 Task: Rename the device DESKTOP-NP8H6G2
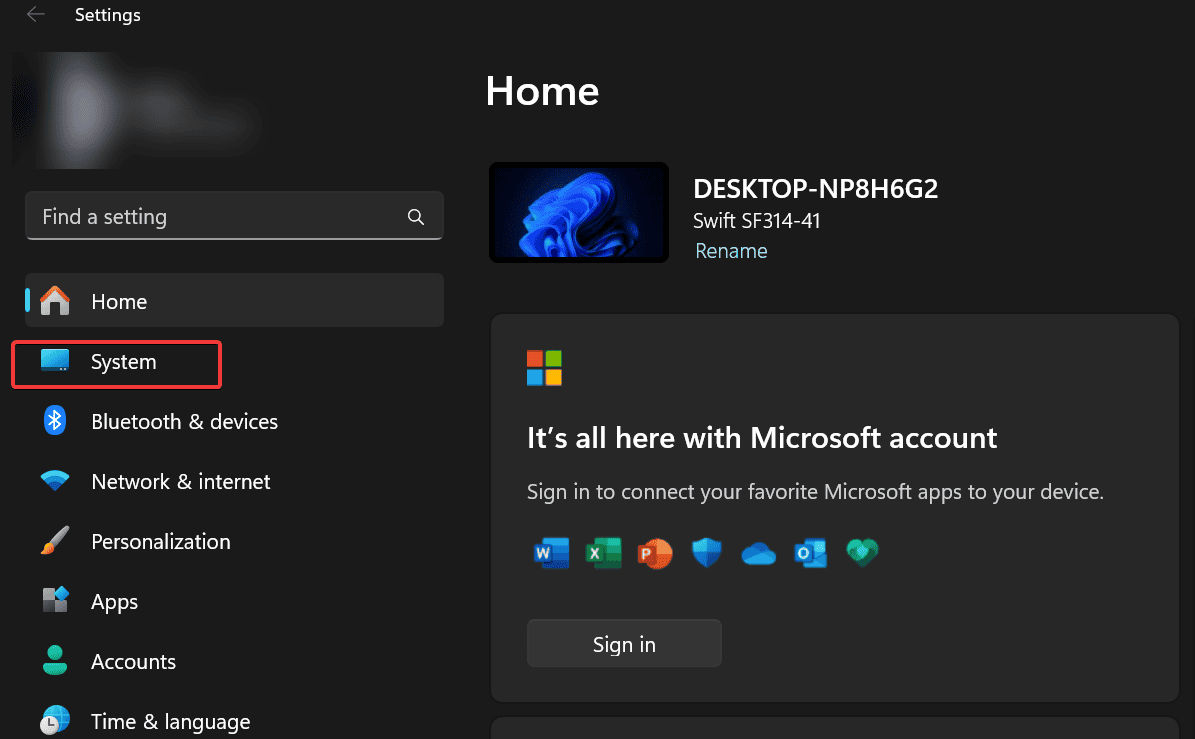click(x=731, y=251)
